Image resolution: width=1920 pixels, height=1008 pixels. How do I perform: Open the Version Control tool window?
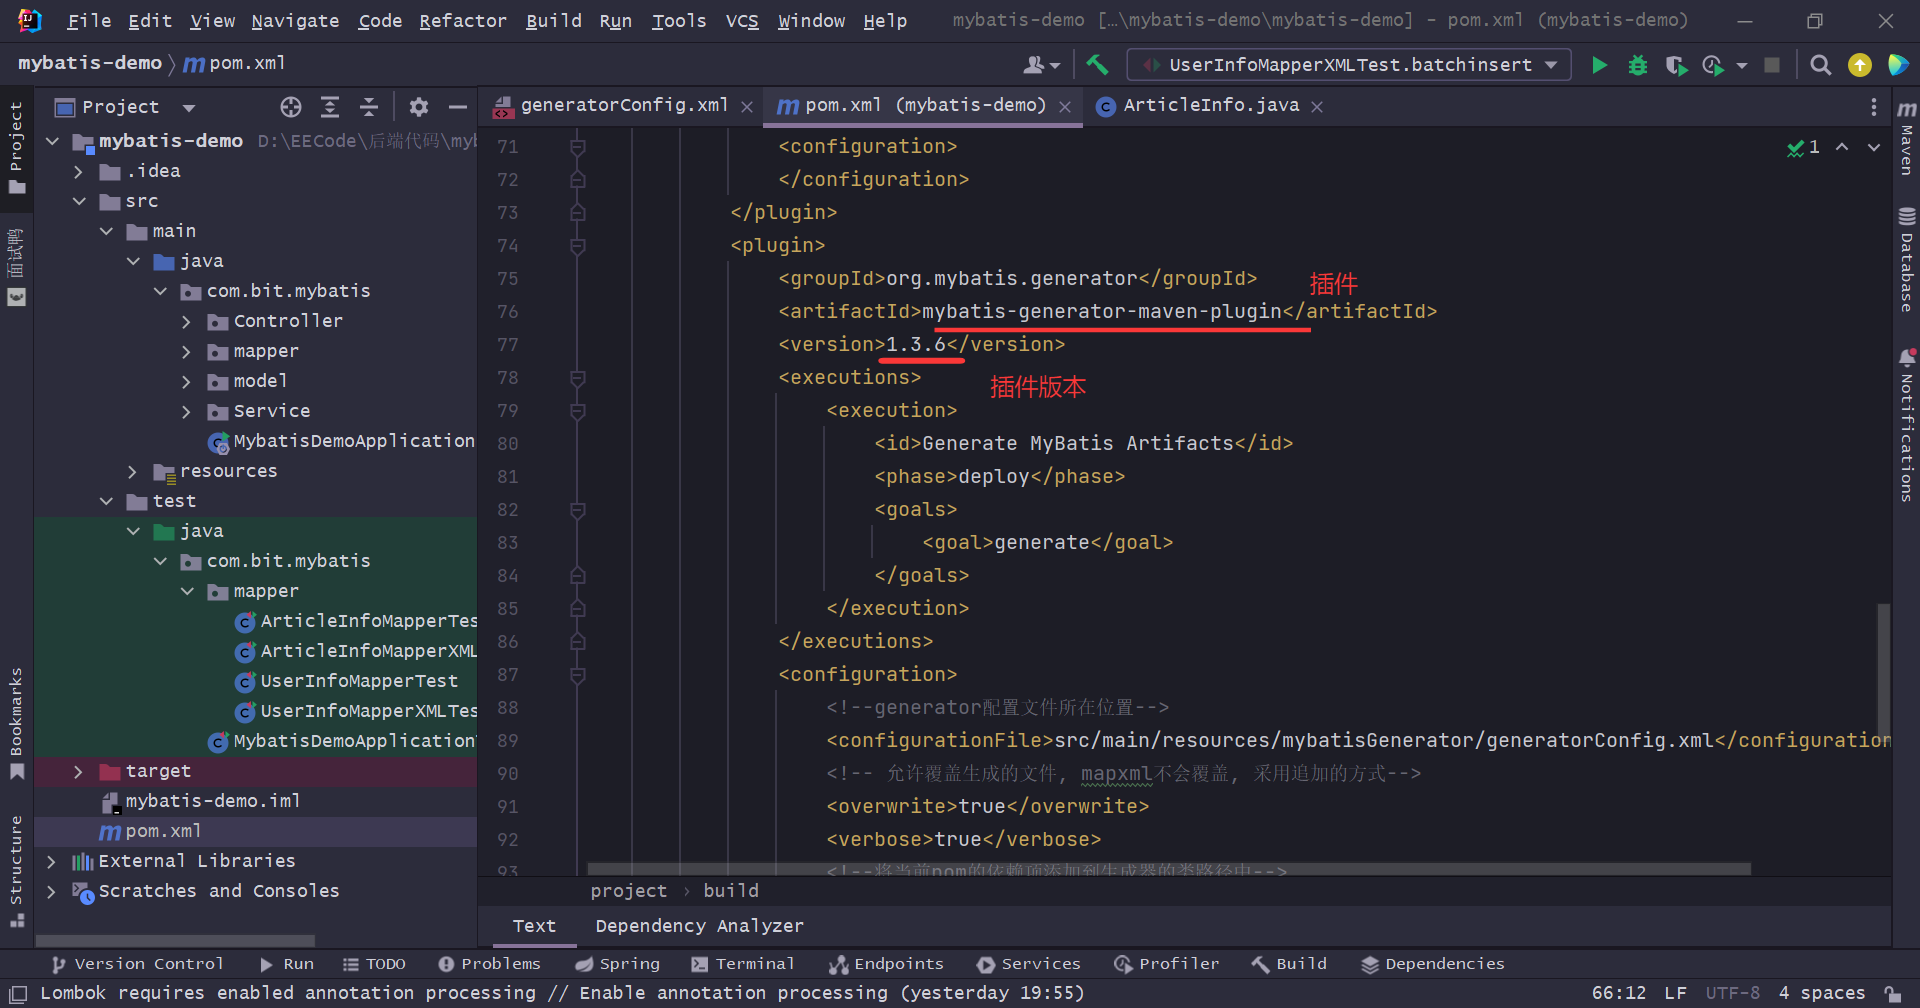point(137,965)
